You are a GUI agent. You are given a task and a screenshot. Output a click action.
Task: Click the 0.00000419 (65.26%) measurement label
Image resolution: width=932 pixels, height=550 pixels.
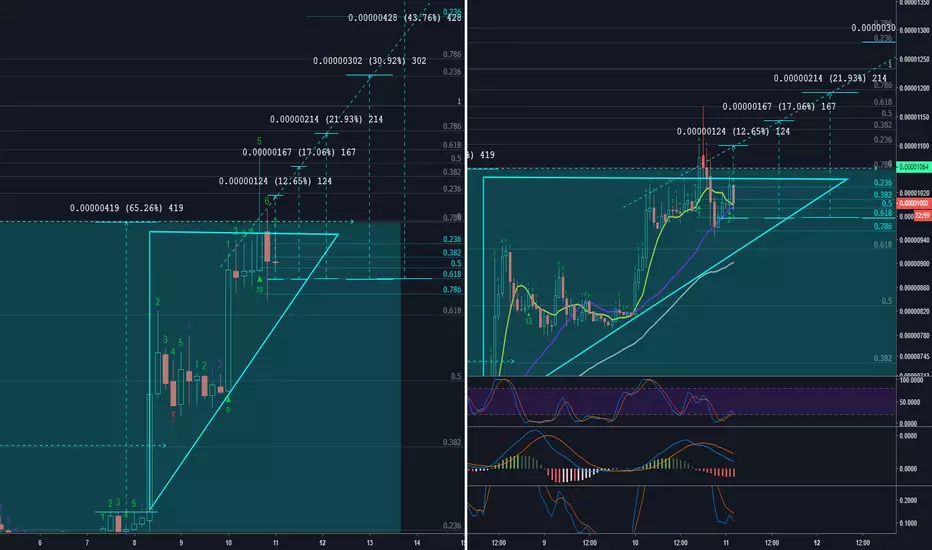[x=127, y=208]
